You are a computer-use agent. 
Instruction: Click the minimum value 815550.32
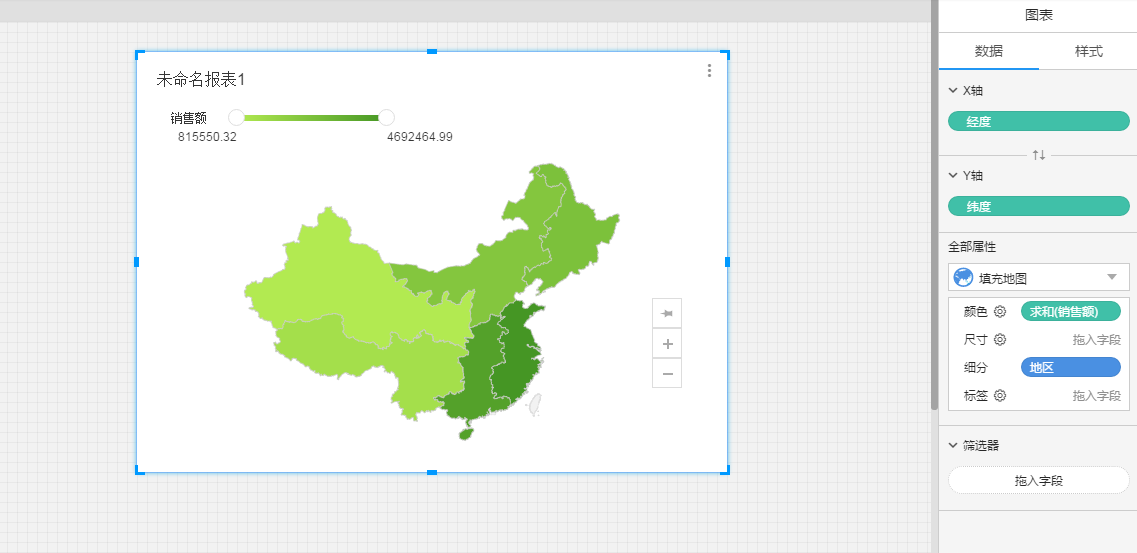[x=207, y=137]
